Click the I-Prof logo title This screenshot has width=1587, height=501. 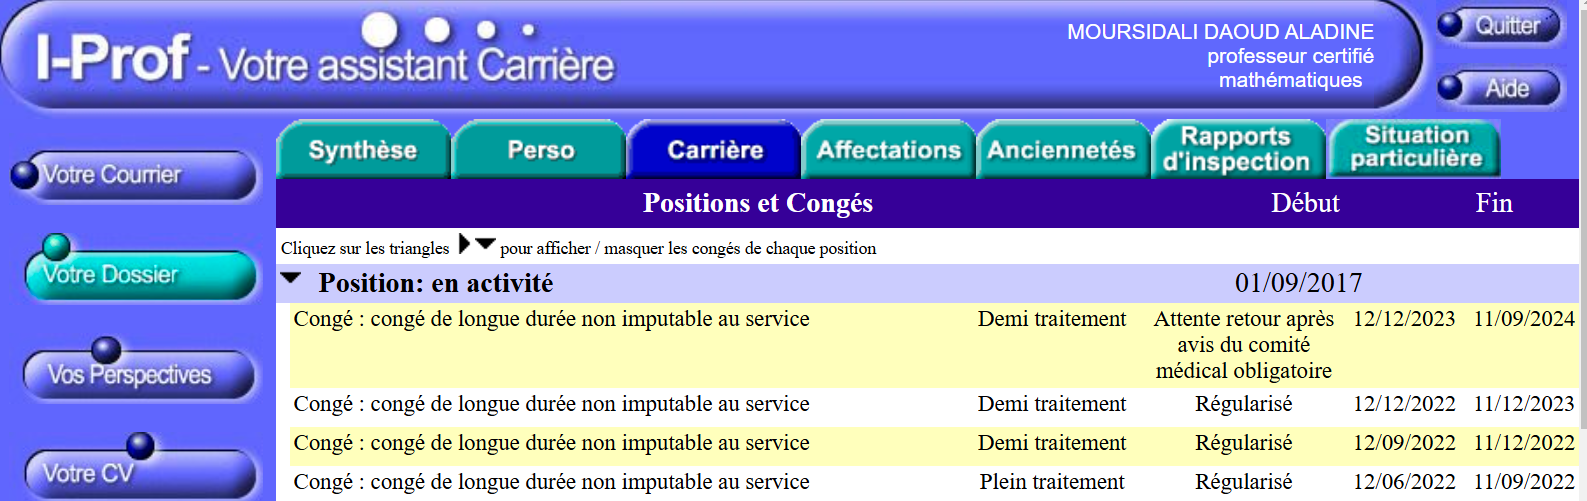click(325, 58)
